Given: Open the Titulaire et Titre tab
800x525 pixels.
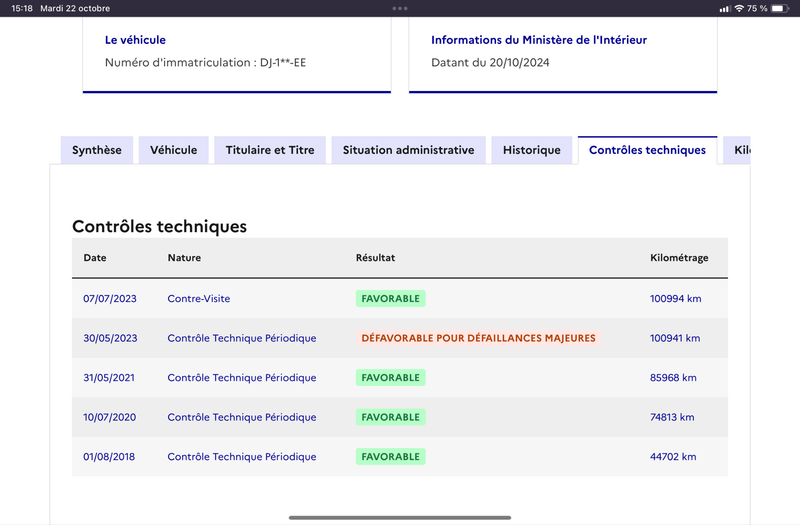Looking at the screenshot, I should click(270, 150).
